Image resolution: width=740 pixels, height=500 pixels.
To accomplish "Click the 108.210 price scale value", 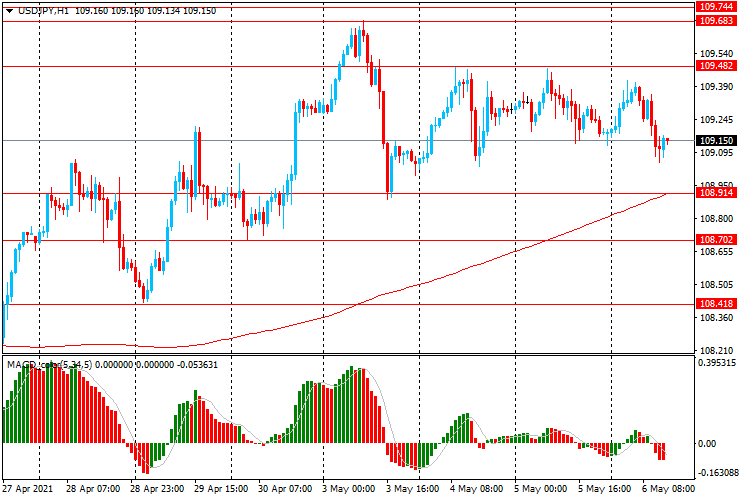I will (716, 350).
